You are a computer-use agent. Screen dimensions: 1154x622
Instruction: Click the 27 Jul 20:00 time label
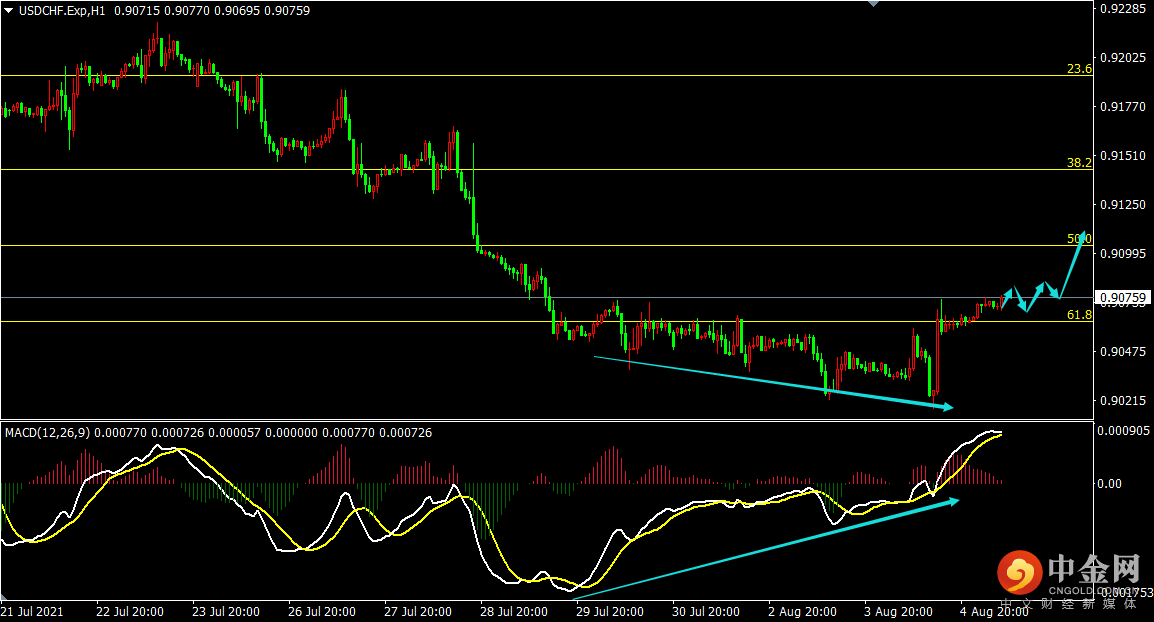418,612
